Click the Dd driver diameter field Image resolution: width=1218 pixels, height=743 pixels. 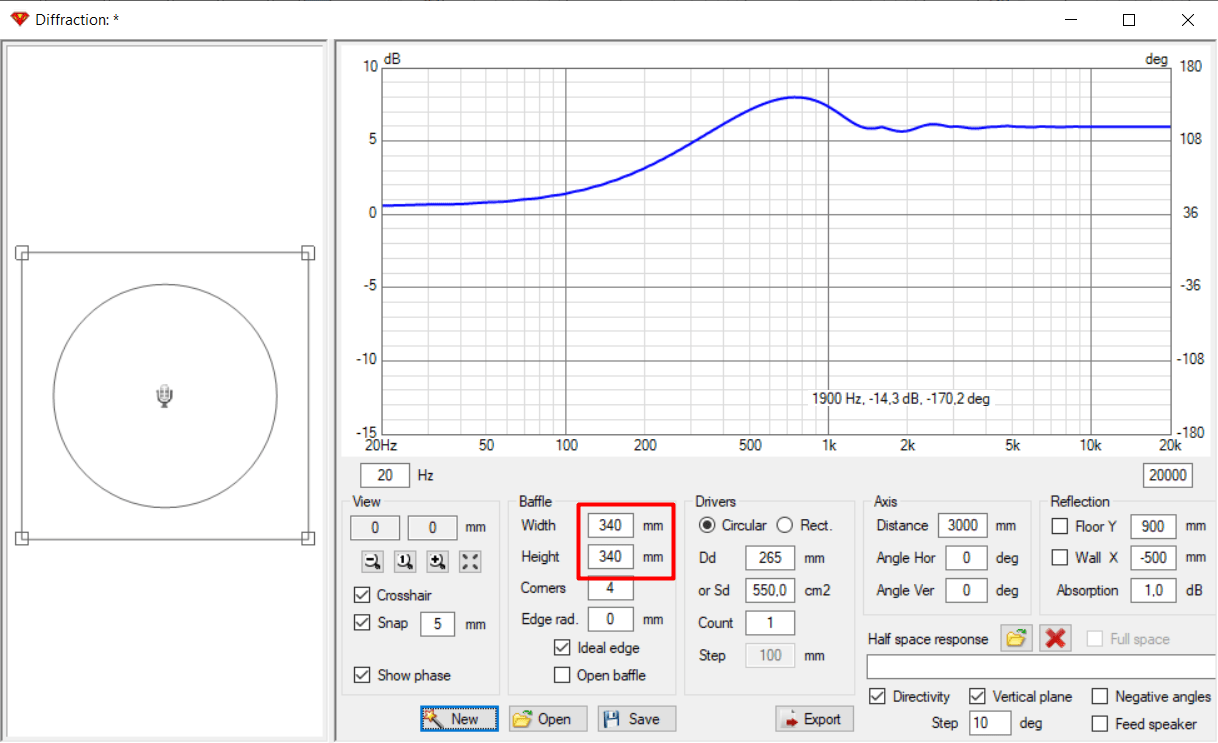(x=770, y=558)
